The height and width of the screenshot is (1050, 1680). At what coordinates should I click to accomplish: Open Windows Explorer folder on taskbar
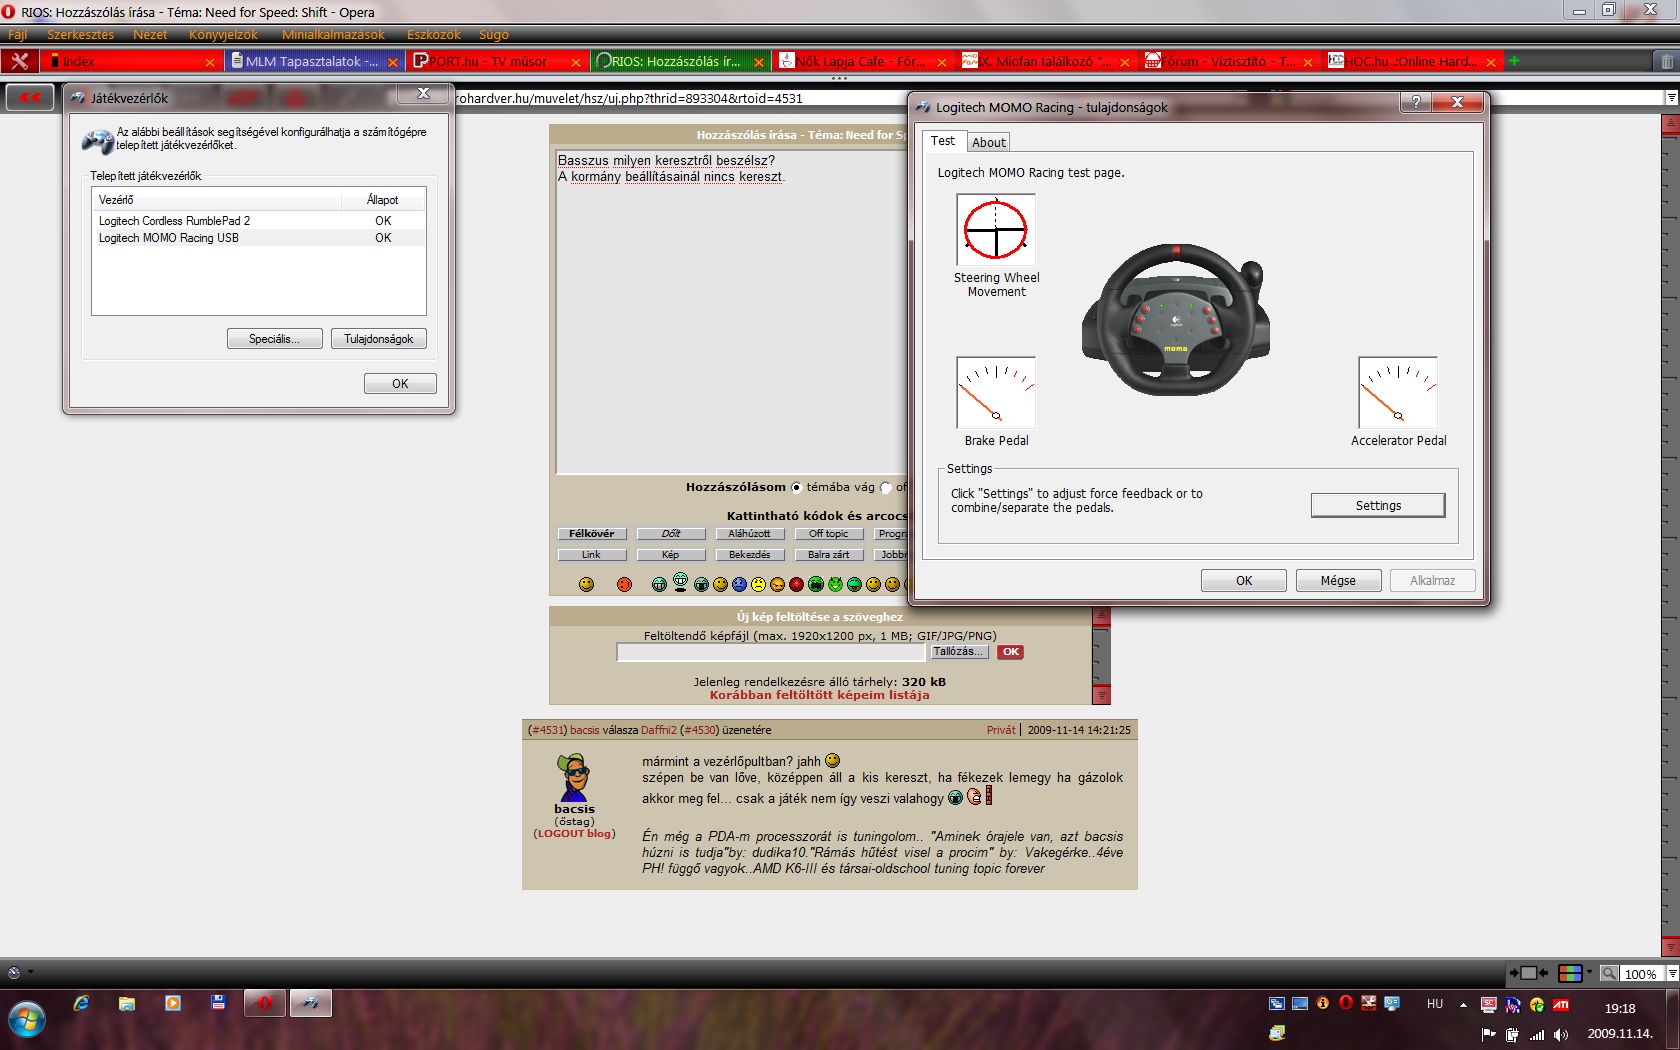[x=127, y=1003]
